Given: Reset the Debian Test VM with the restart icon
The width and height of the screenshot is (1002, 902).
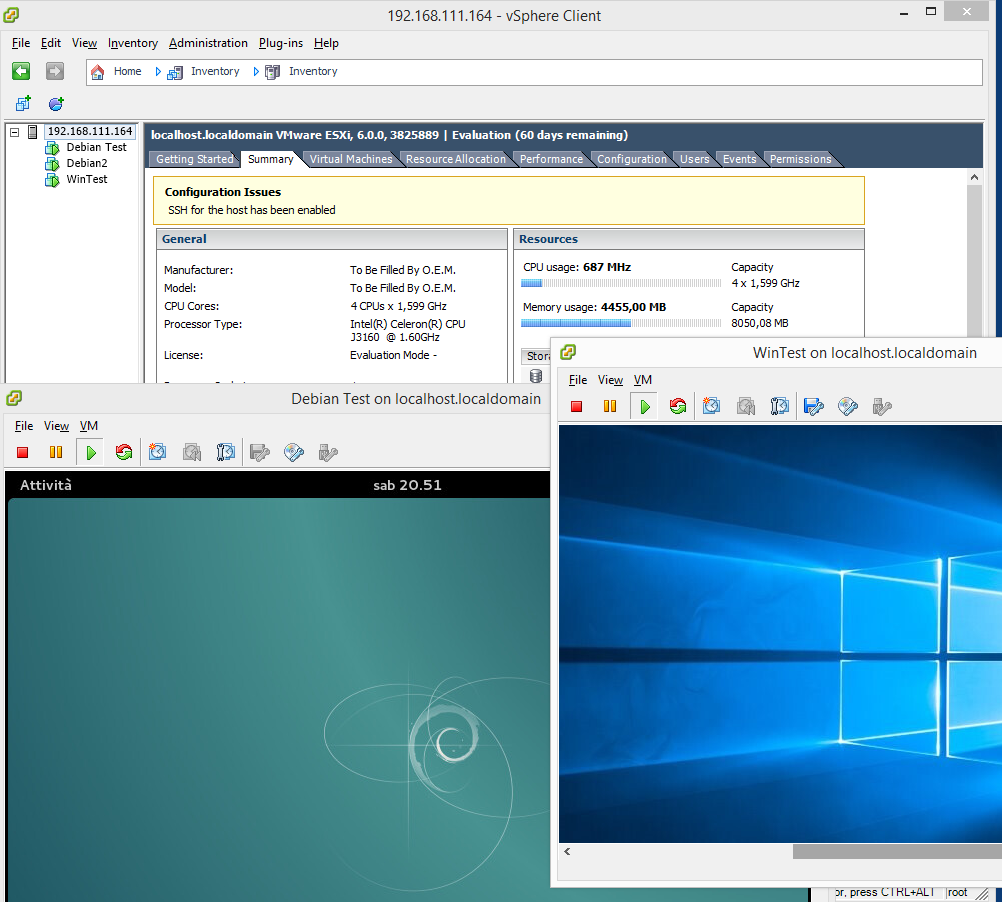Looking at the screenshot, I should click(x=124, y=452).
